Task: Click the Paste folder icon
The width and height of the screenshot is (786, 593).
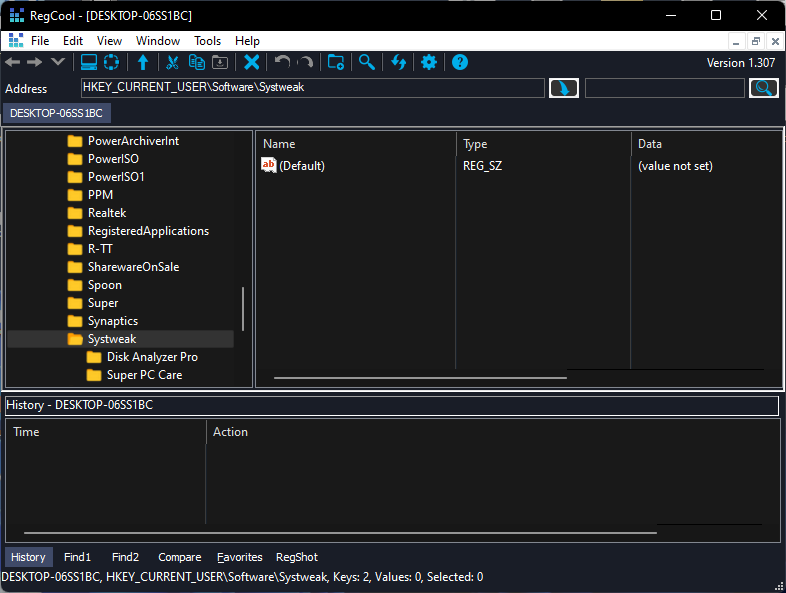Action: coord(220,62)
